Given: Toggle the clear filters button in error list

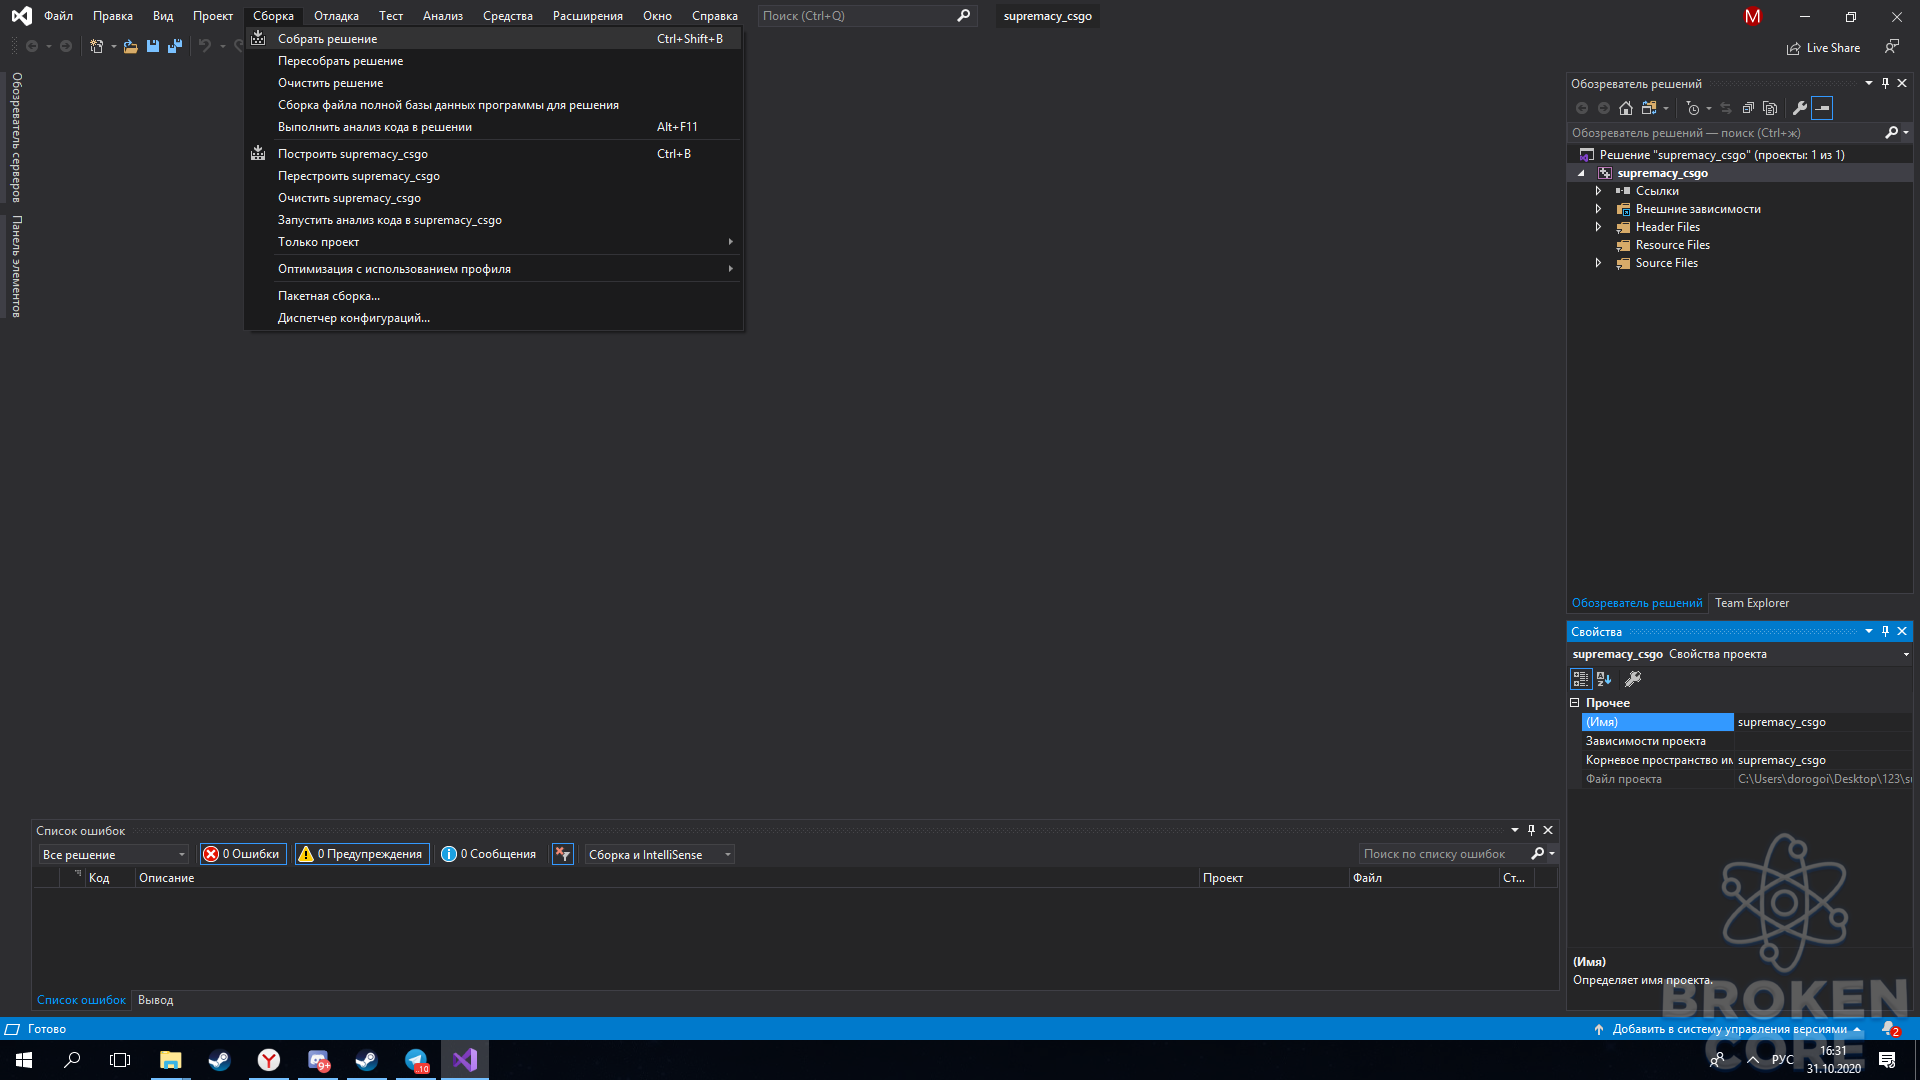Looking at the screenshot, I should tap(563, 854).
